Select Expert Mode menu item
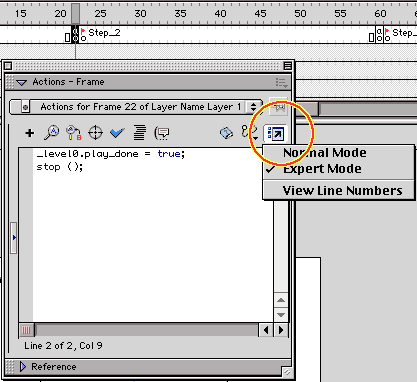The image size is (417, 382). [322, 169]
